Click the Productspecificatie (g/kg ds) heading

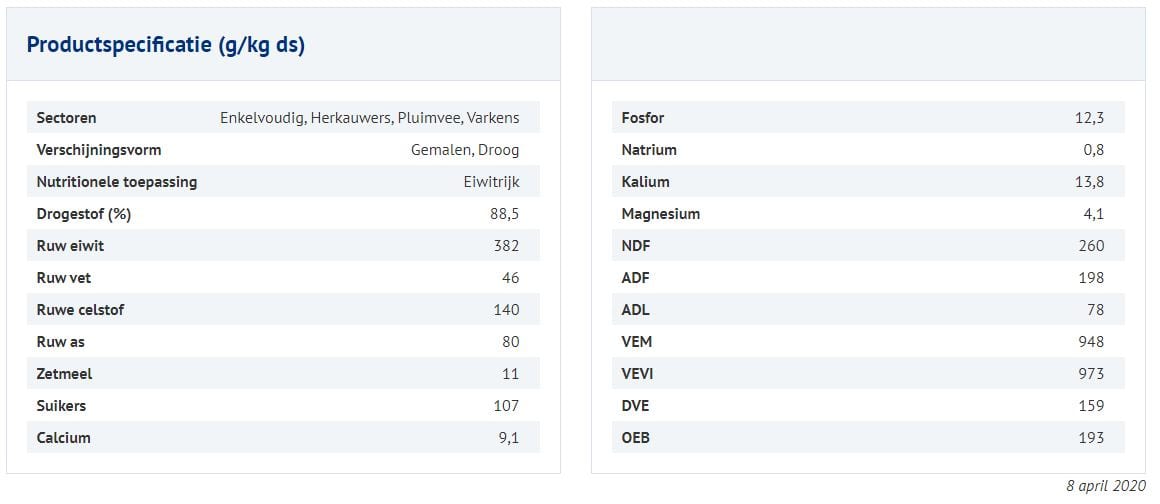coord(166,45)
